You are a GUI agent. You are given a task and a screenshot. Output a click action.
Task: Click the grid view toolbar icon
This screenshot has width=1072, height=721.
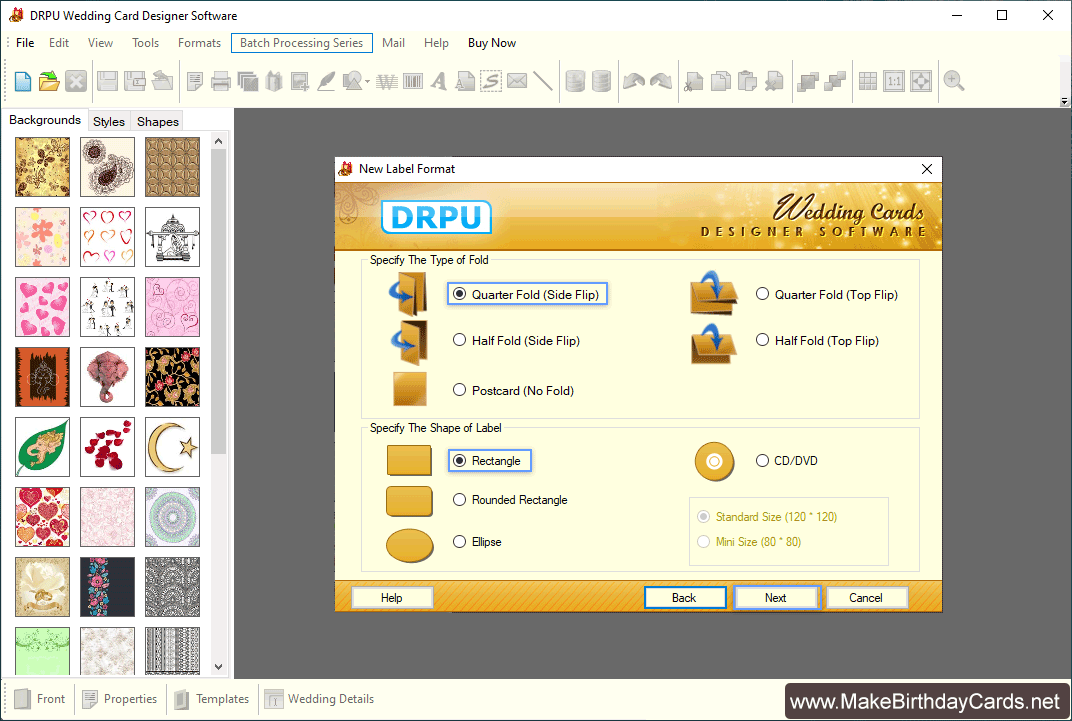click(868, 81)
